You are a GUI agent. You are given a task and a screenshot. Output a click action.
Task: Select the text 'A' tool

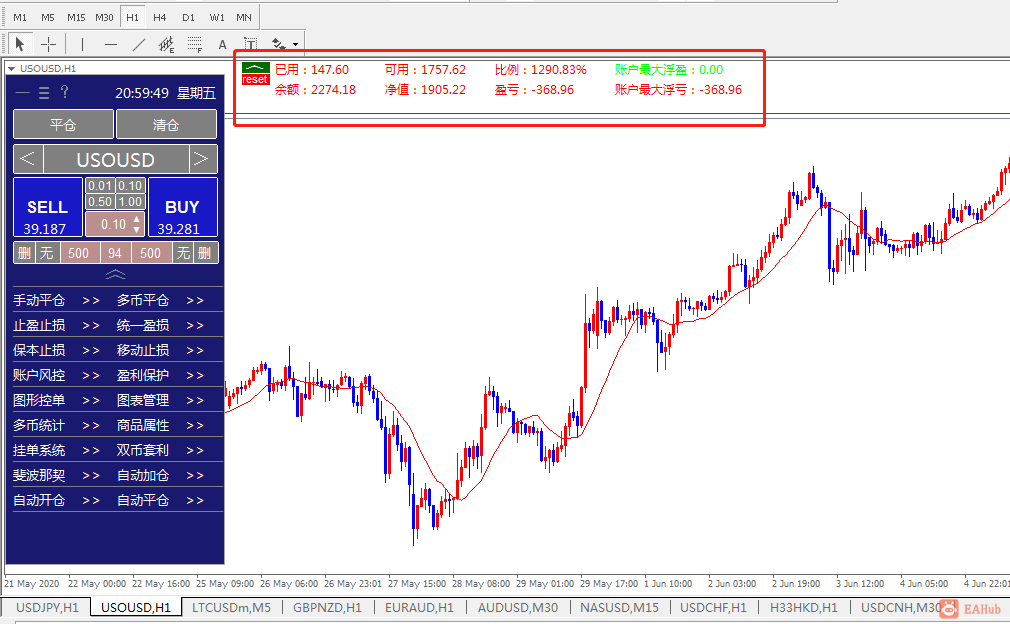tap(222, 44)
